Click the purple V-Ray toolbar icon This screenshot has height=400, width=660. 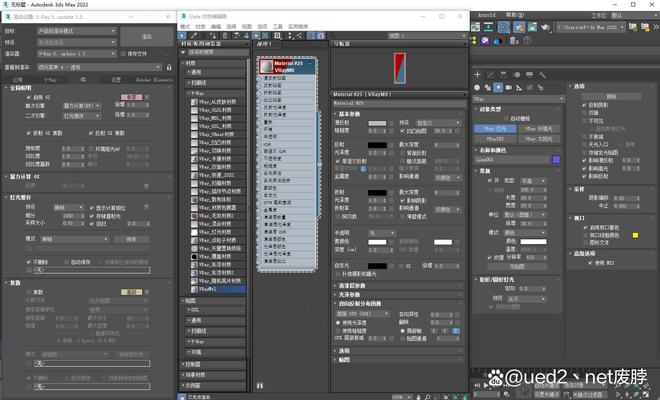pos(485,40)
